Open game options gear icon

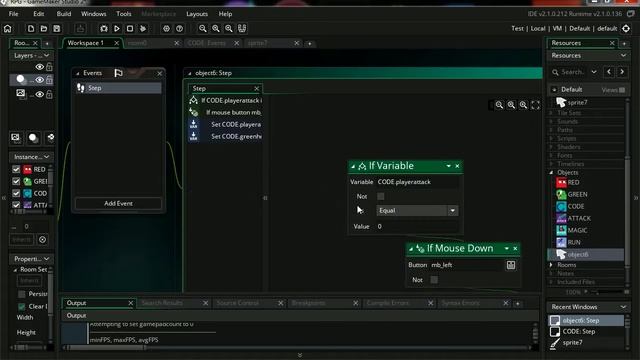167,29
